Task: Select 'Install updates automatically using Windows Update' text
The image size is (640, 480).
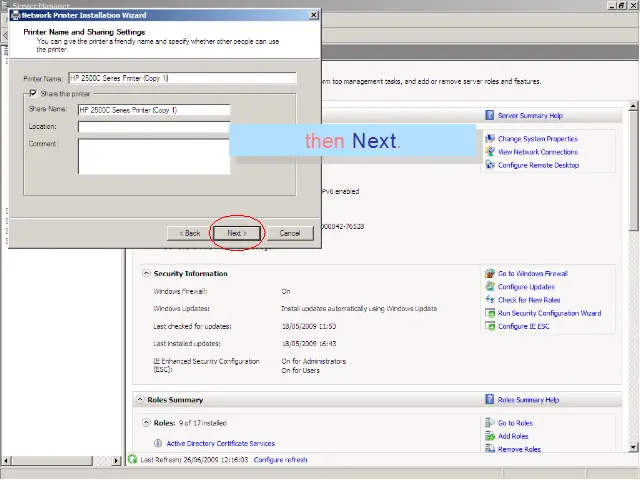Action: pyautogui.click(x=359, y=309)
